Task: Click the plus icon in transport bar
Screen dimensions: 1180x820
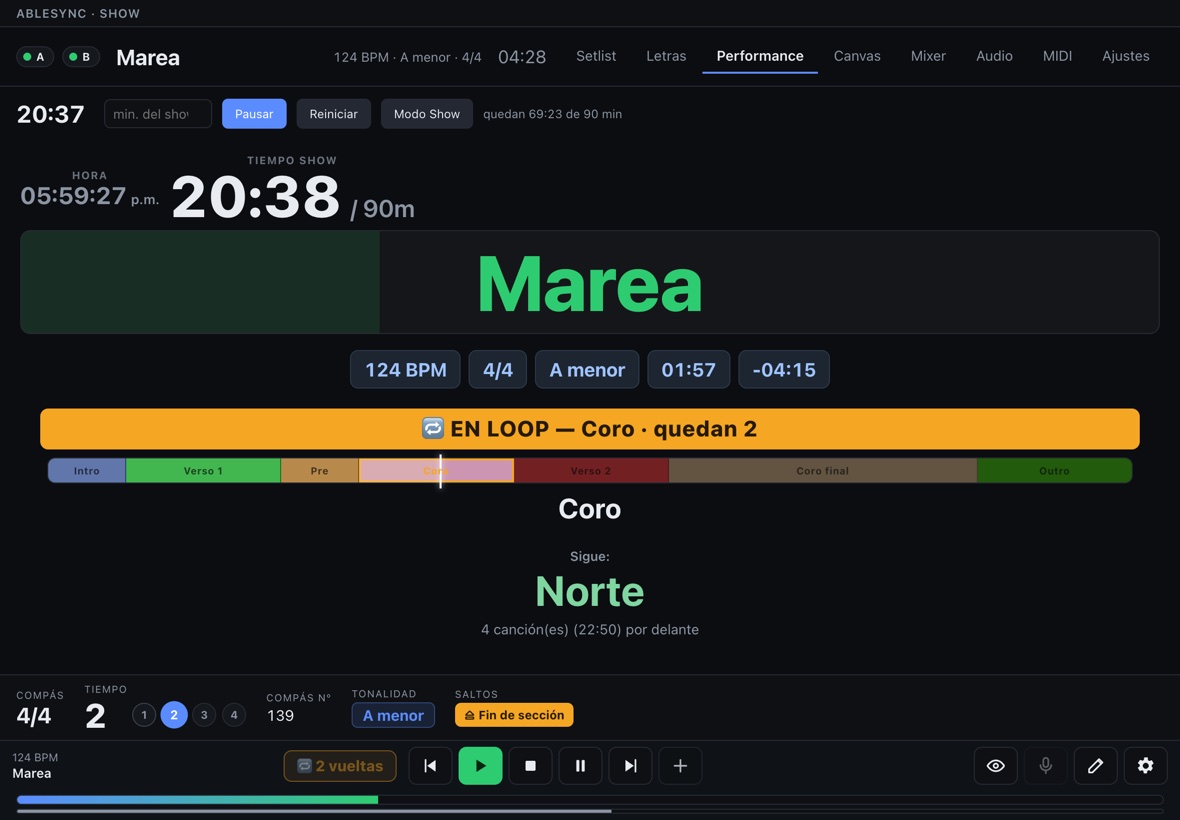Action: [x=680, y=766]
